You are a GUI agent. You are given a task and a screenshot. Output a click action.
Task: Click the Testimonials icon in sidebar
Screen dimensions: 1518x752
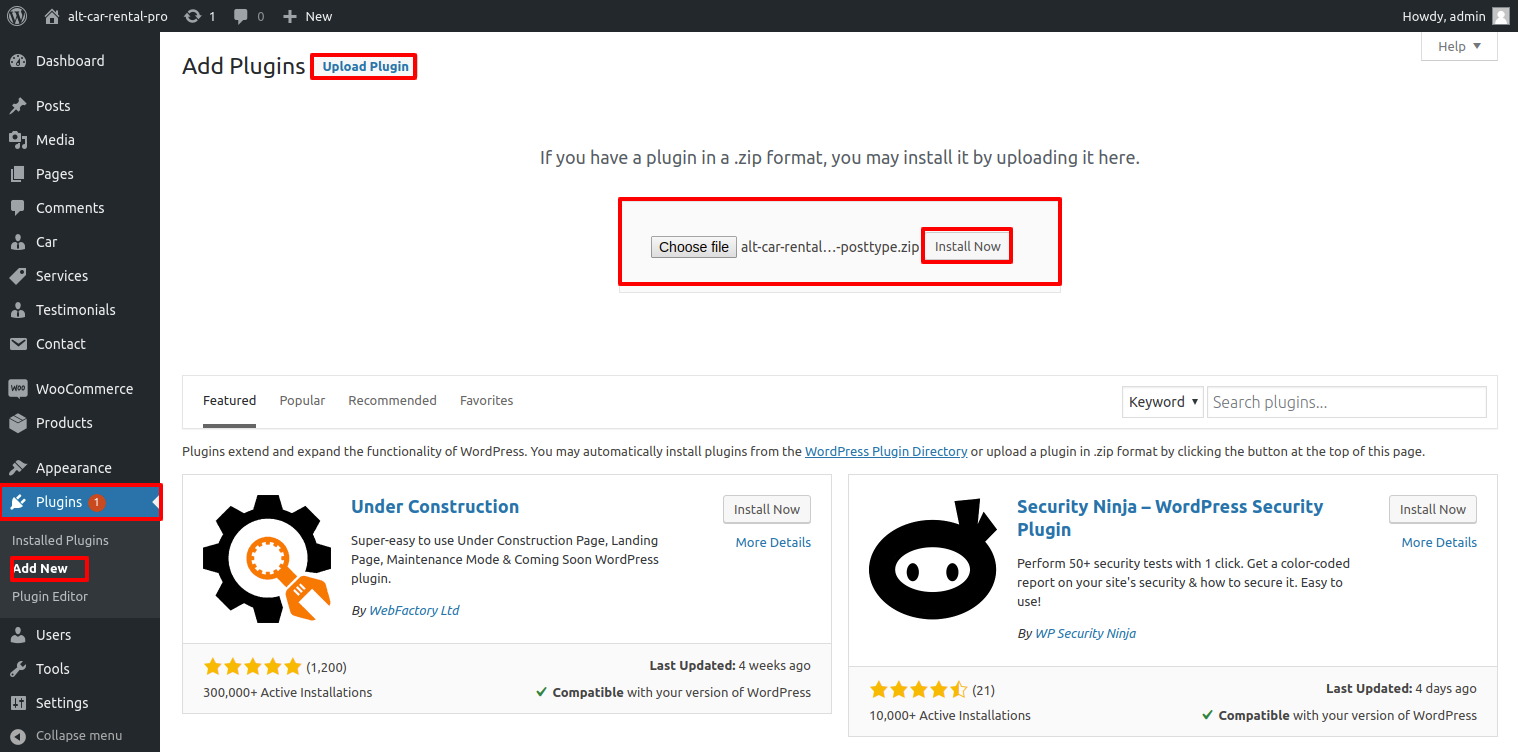tap(18, 310)
